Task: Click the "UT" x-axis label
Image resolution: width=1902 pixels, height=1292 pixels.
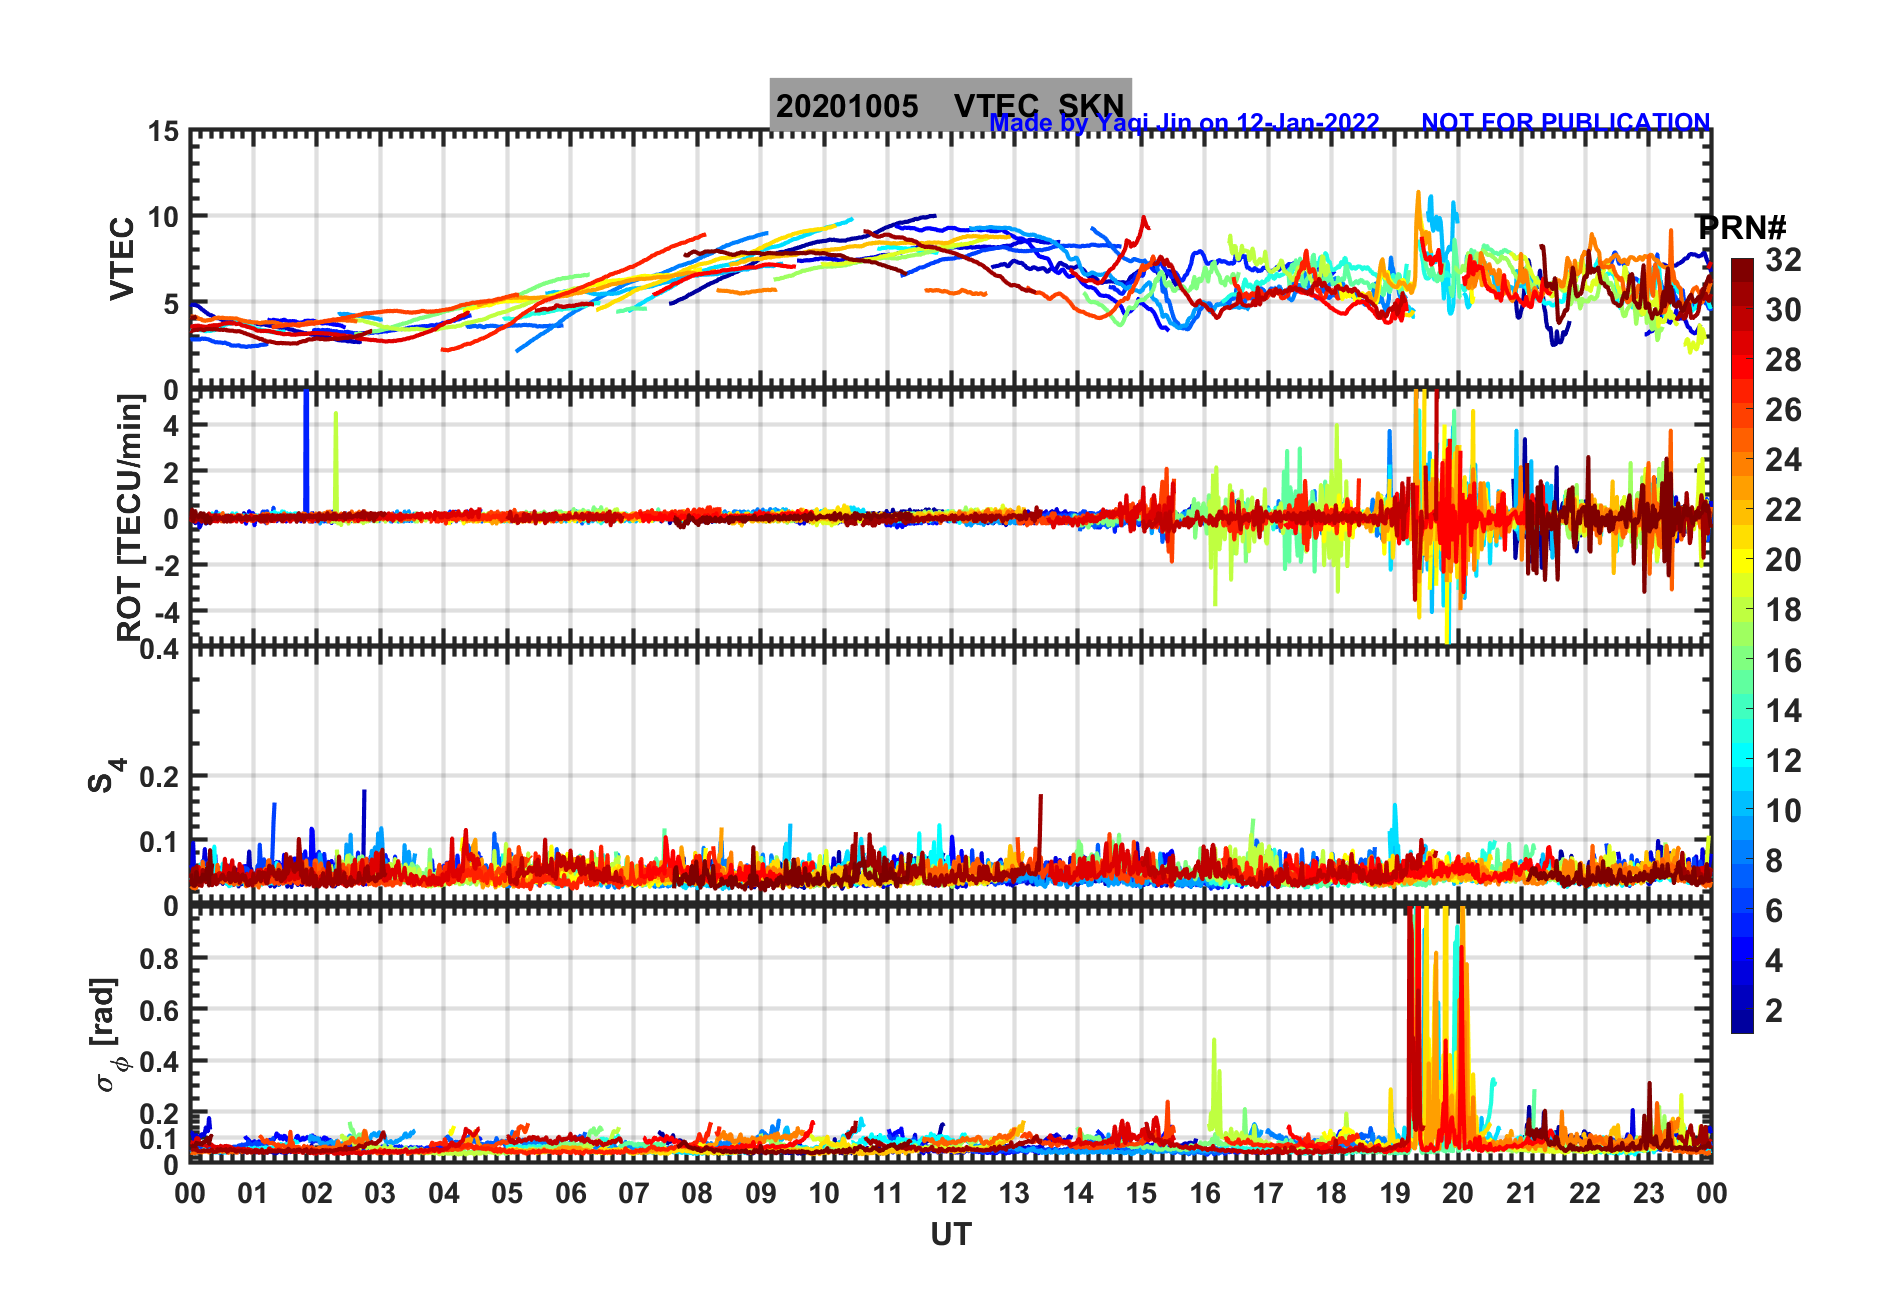Action: (x=950, y=1235)
